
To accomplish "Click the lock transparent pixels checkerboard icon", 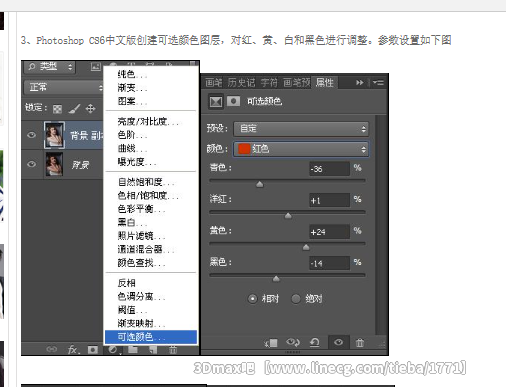I will point(57,109).
